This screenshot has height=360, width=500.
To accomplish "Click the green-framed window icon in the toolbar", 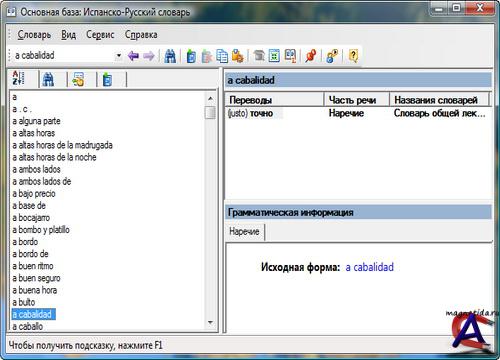I will (274, 56).
